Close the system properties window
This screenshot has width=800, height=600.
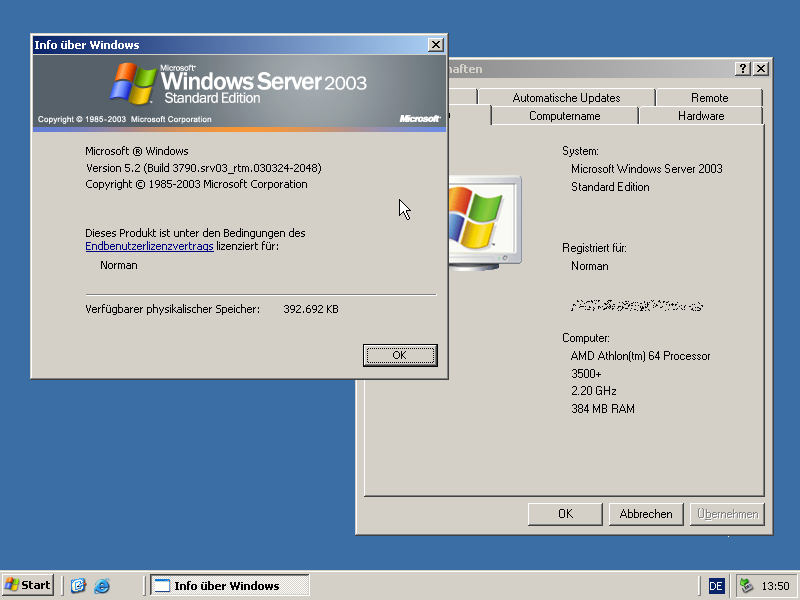click(x=761, y=69)
